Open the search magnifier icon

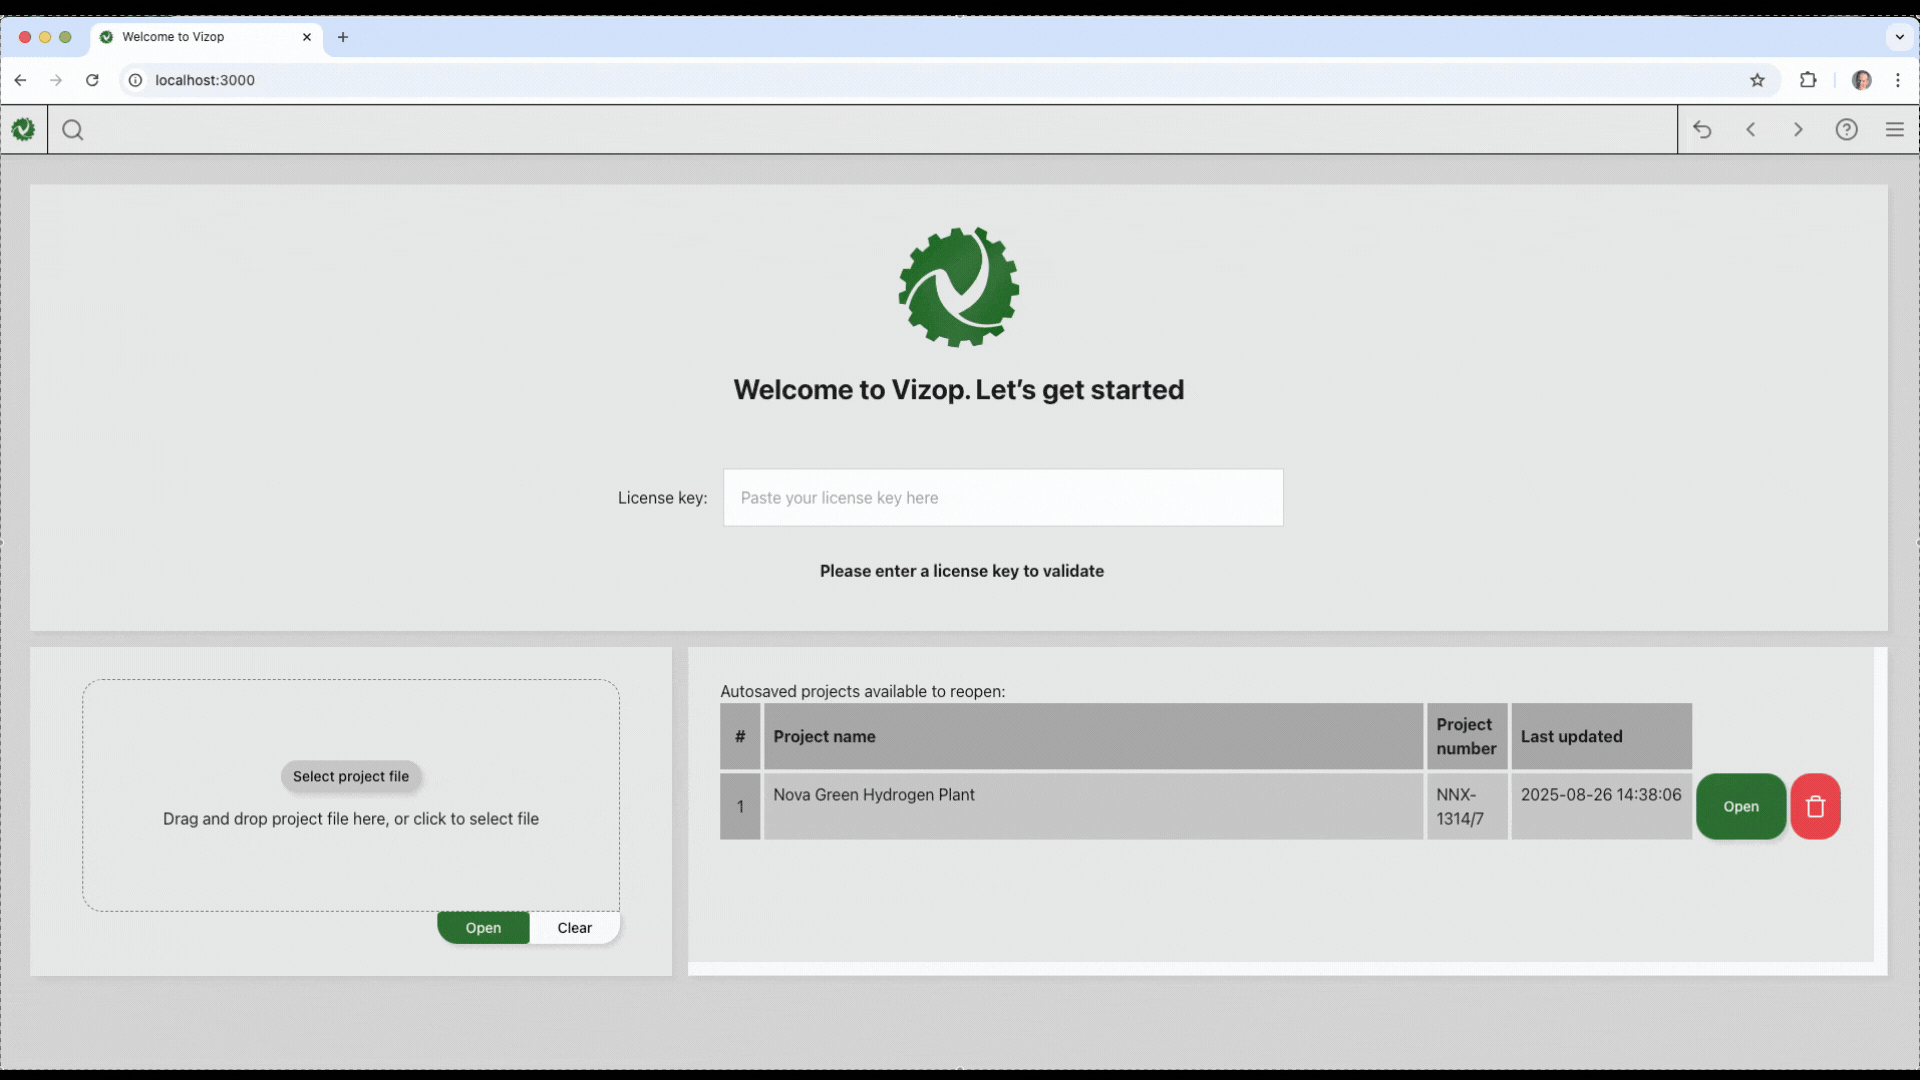point(73,130)
